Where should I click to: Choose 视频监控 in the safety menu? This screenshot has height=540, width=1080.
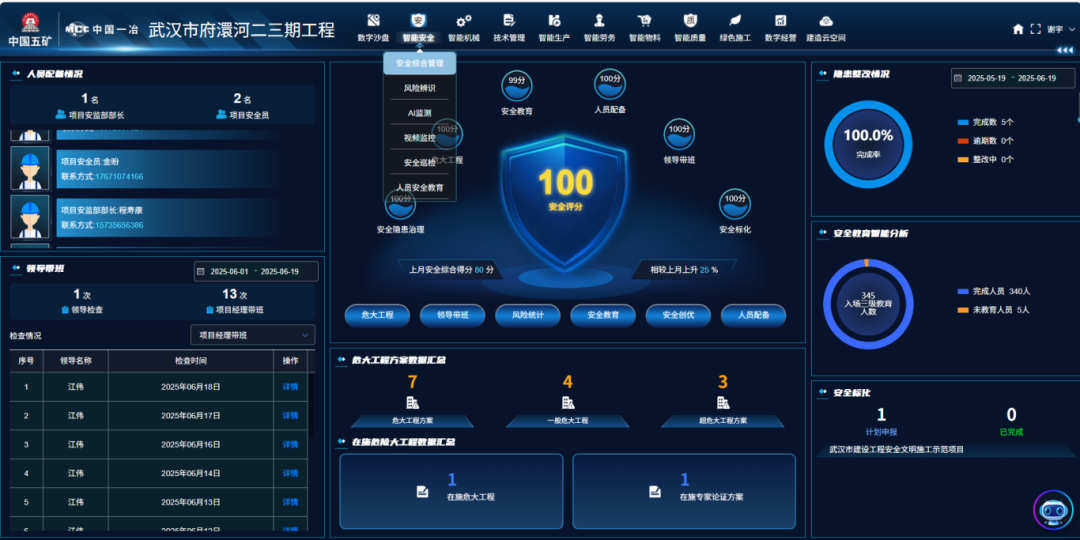pyautogui.click(x=419, y=138)
